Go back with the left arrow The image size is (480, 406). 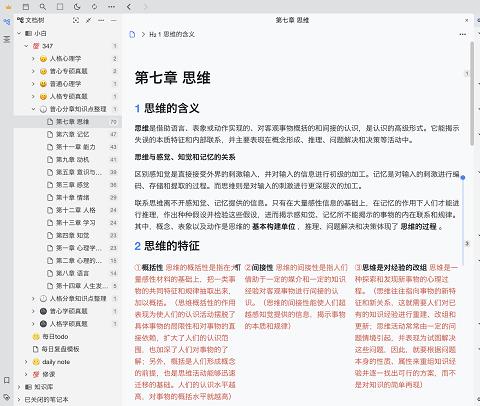(129, 7)
